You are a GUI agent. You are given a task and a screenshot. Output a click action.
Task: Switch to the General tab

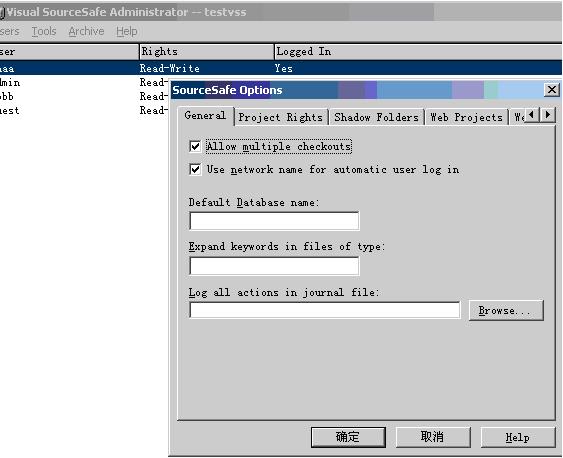(205, 116)
